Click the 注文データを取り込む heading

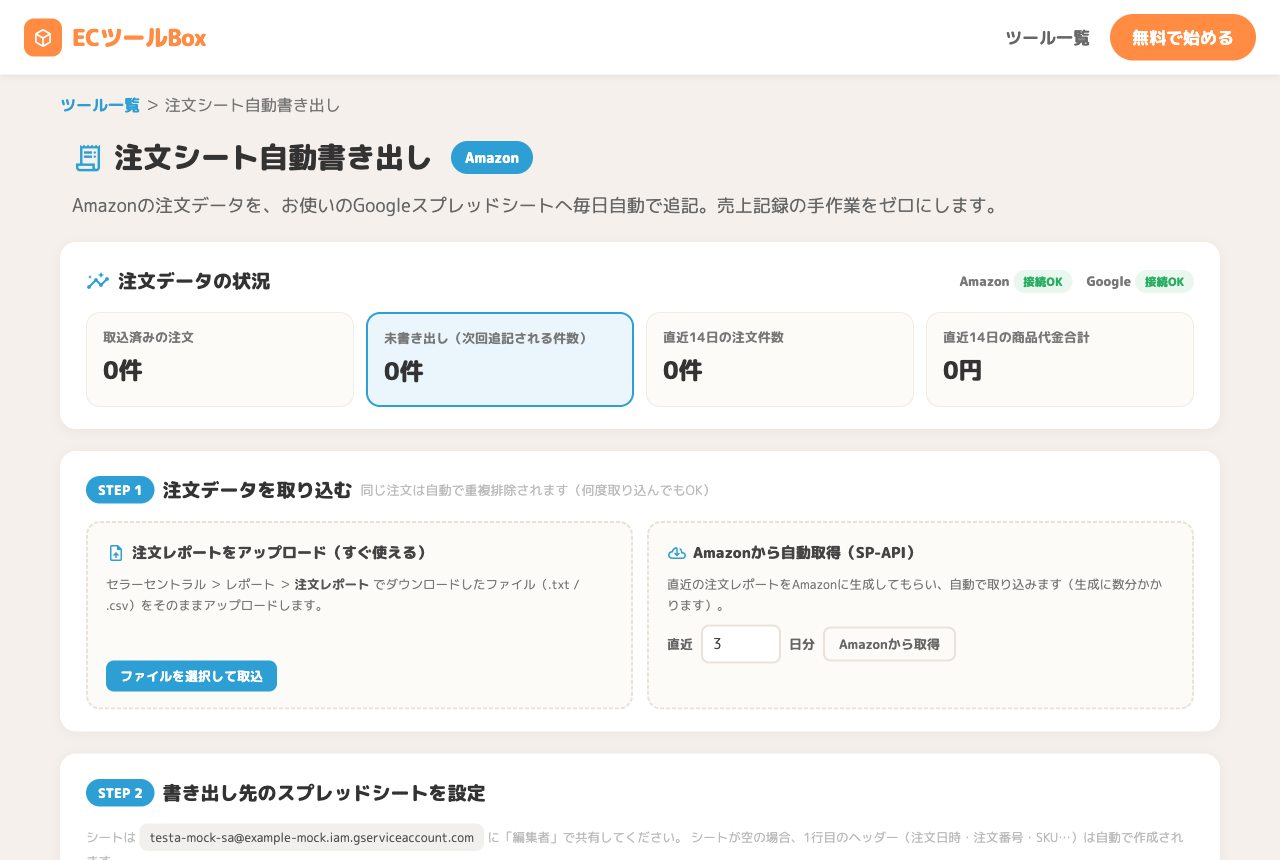(x=257, y=490)
